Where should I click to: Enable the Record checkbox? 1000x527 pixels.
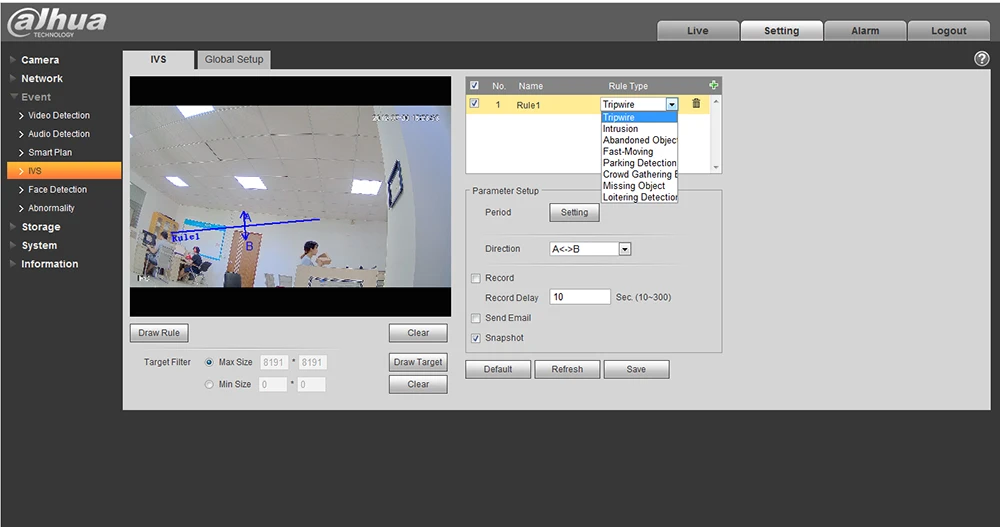(x=476, y=278)
